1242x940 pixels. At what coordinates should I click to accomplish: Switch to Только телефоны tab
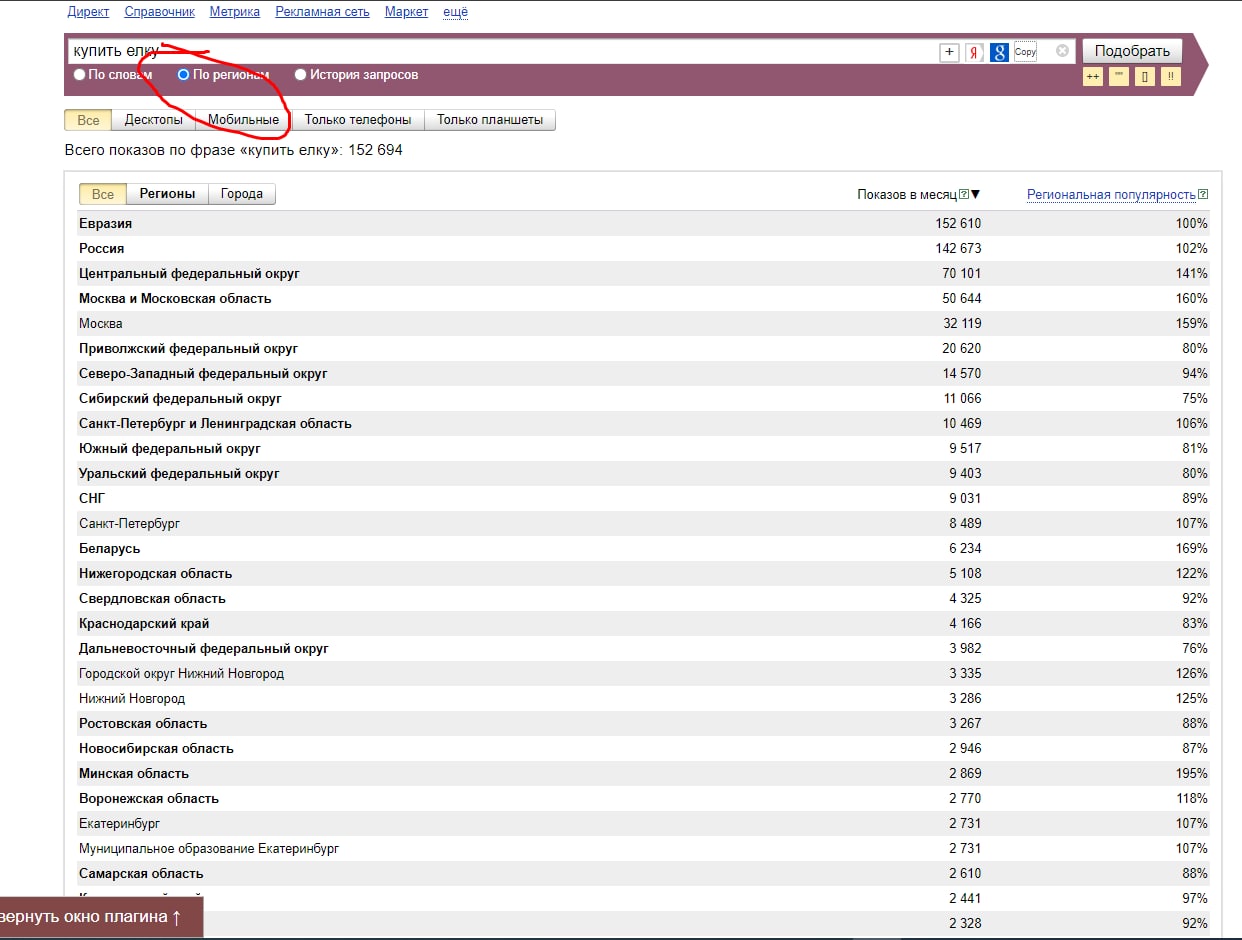pos(358,120)
